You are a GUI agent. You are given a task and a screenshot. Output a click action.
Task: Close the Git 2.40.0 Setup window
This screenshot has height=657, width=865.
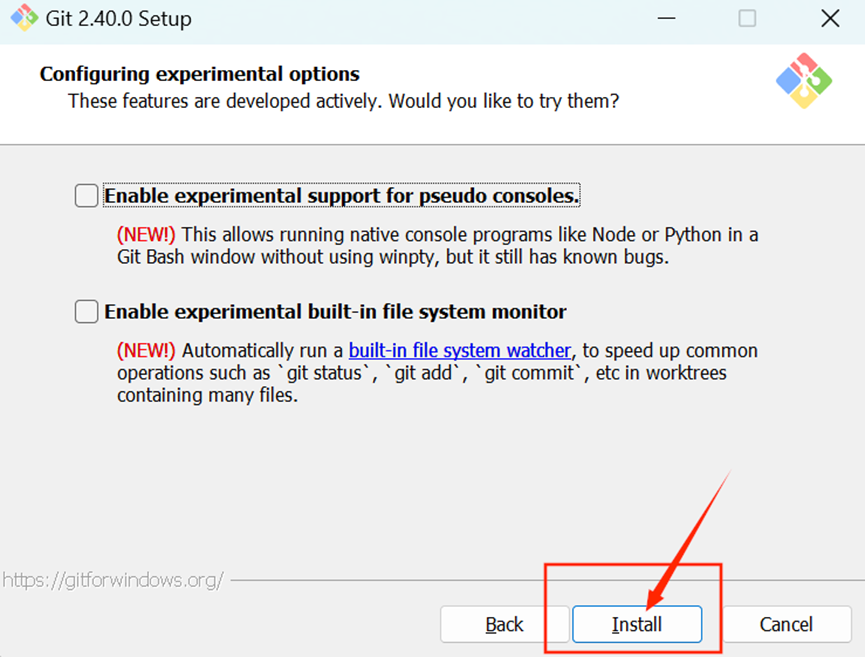coord(829,18)
